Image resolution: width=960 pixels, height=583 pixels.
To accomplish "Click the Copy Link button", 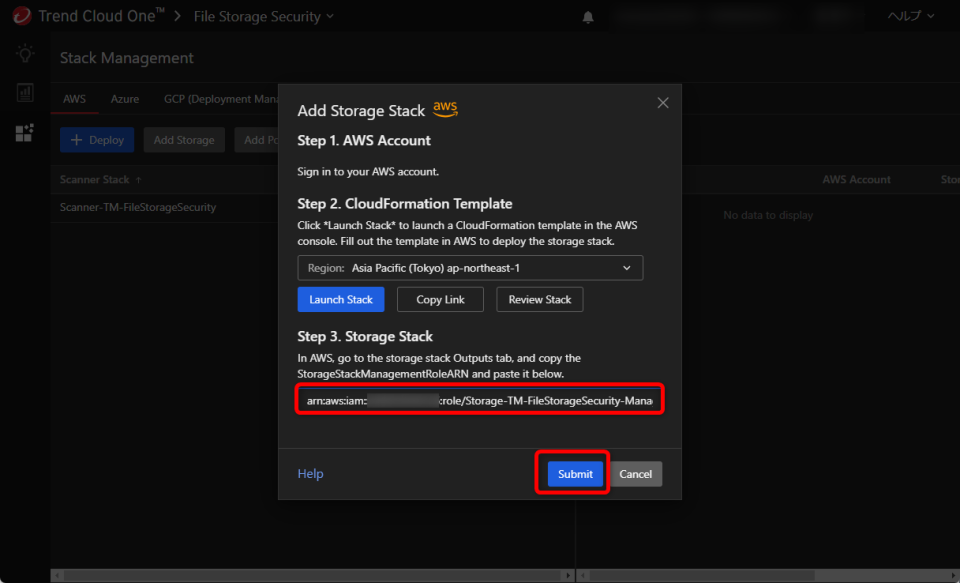I will tap(440, 299).
